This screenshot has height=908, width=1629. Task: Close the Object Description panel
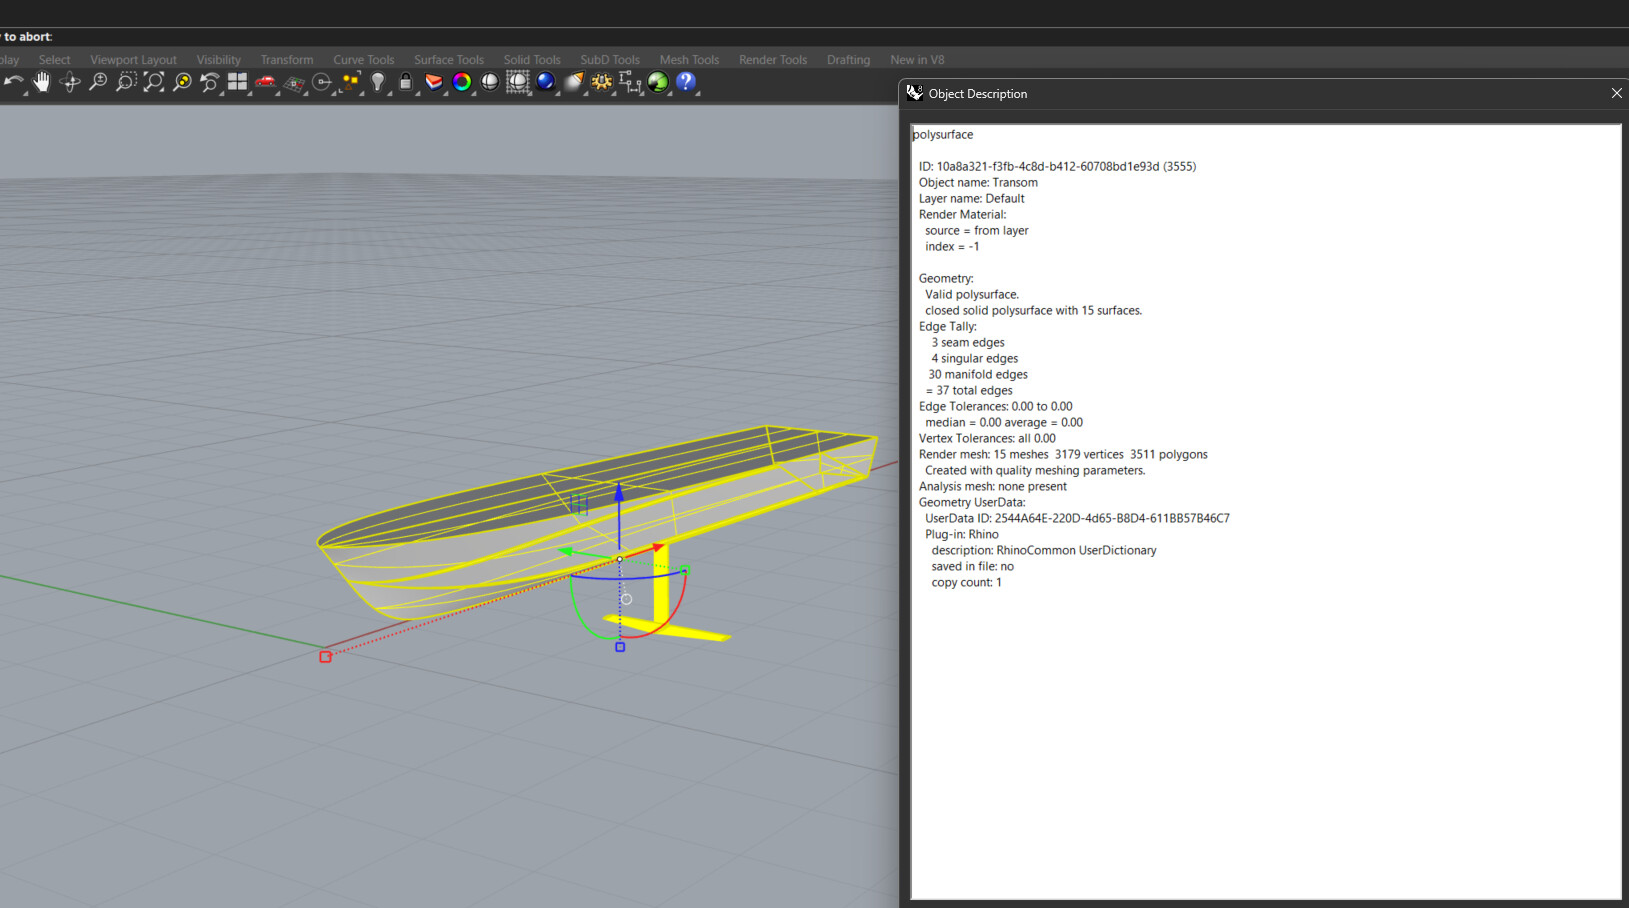pyautogui.click(x=1616, y=93)
